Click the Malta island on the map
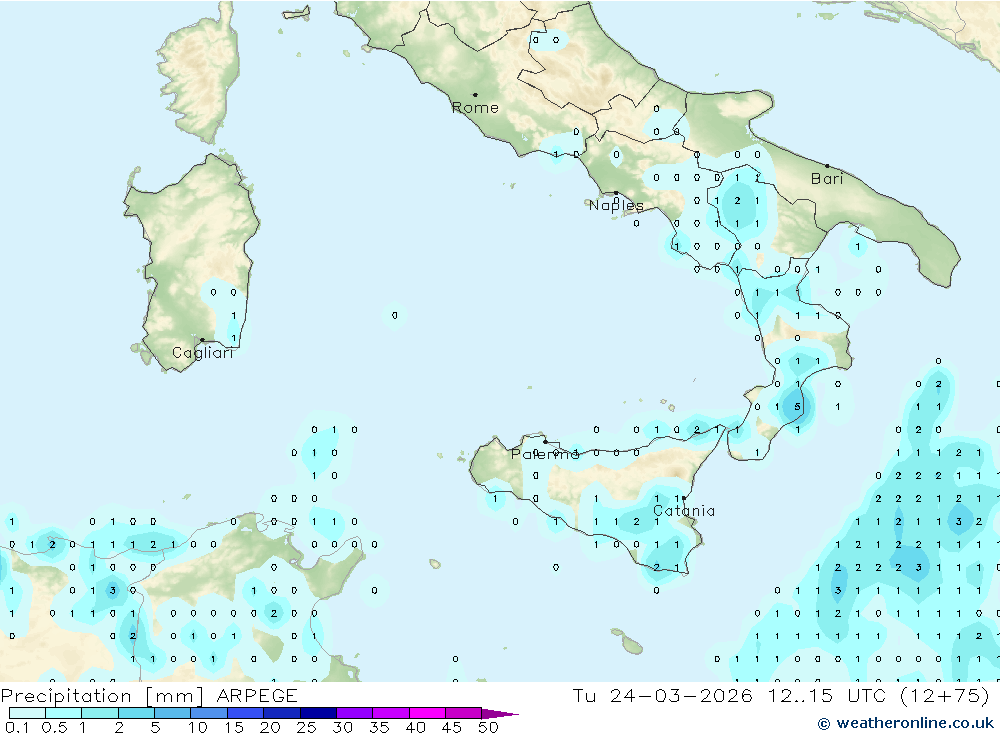 click(632, 647)
